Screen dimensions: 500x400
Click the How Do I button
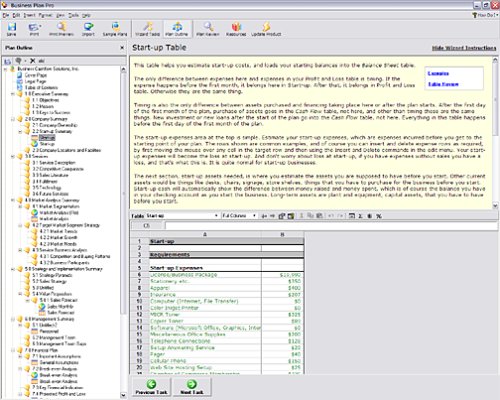click(485, 15)
